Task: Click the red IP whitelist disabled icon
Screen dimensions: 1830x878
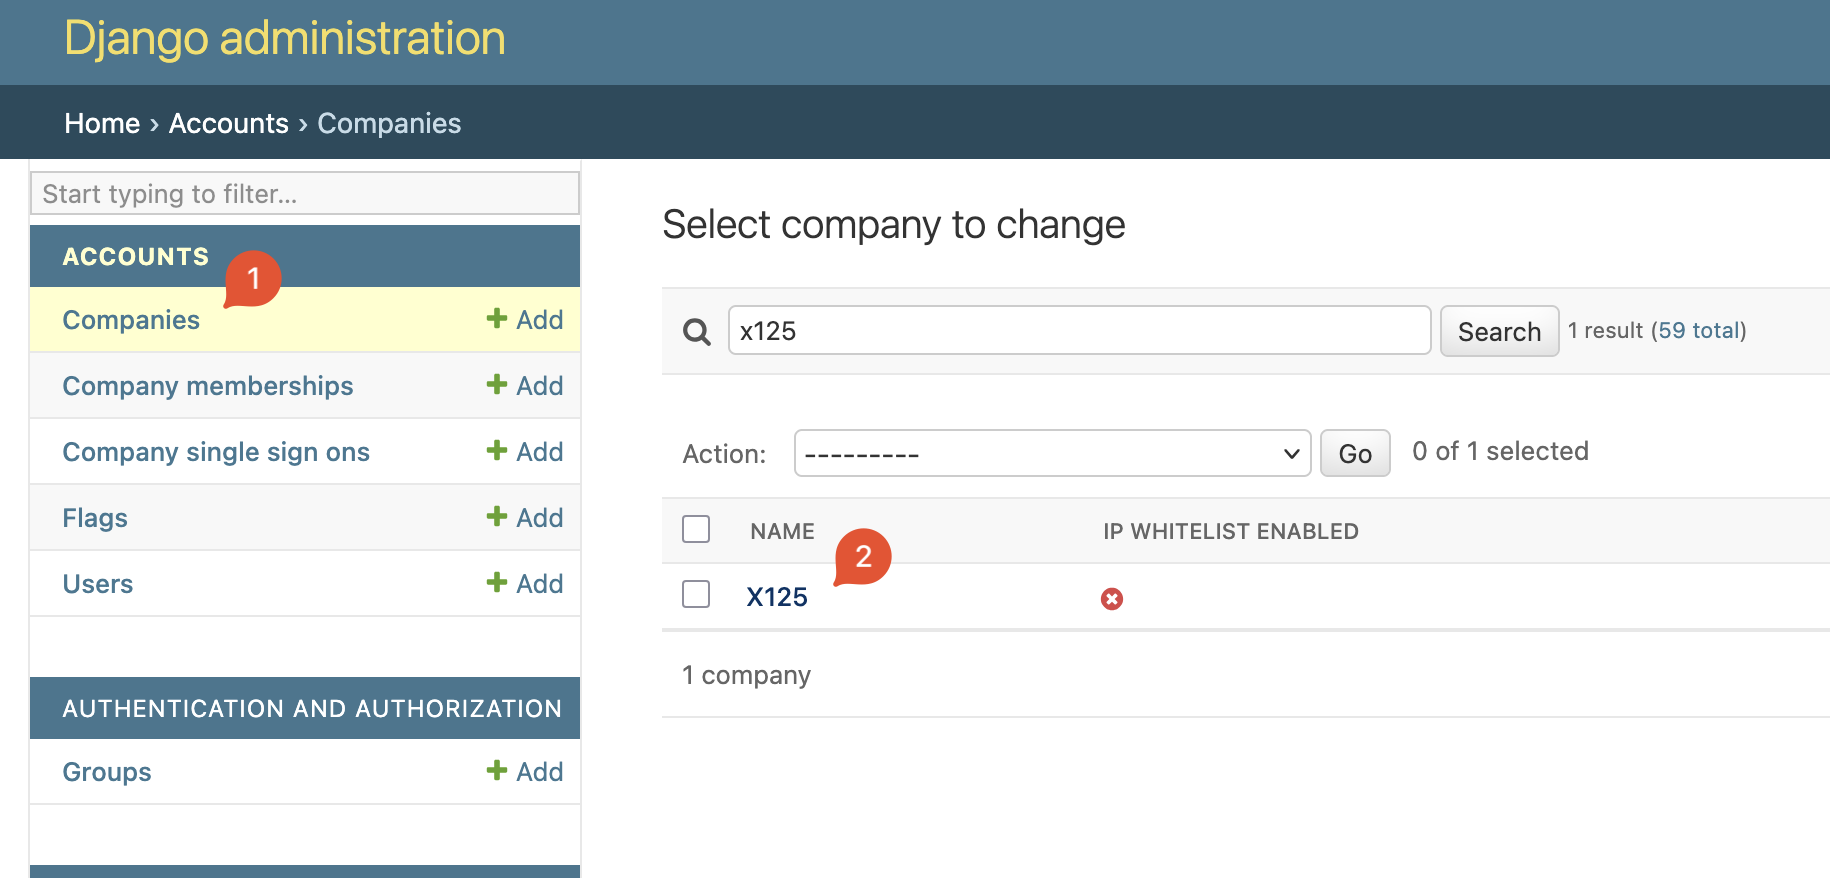Action: [x=1111, y=598]
